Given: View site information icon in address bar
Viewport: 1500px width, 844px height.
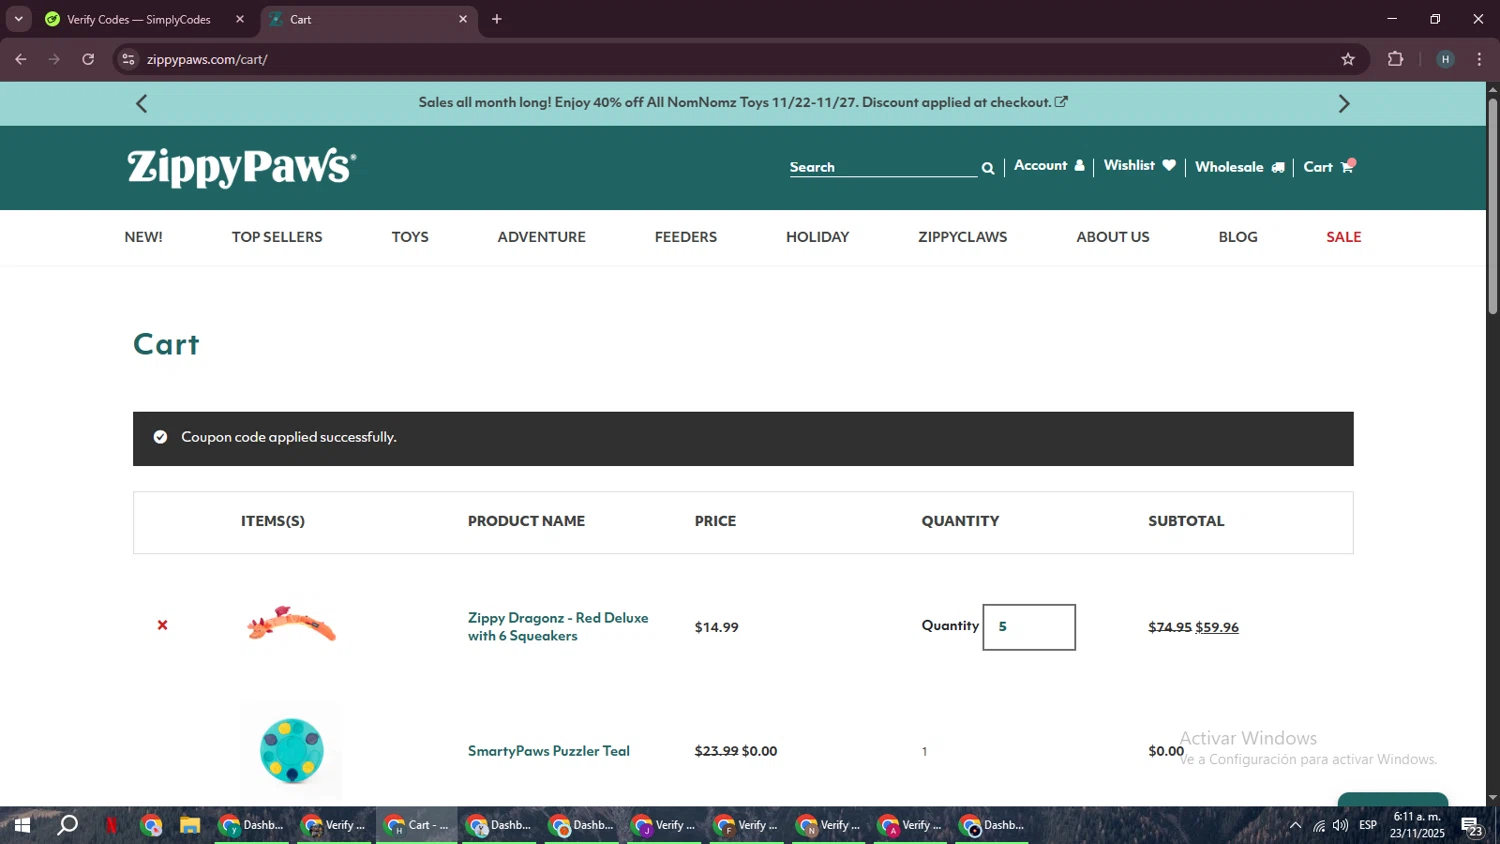Looking at the screenshot, I should pyautogui.click(x=128, y=59).
